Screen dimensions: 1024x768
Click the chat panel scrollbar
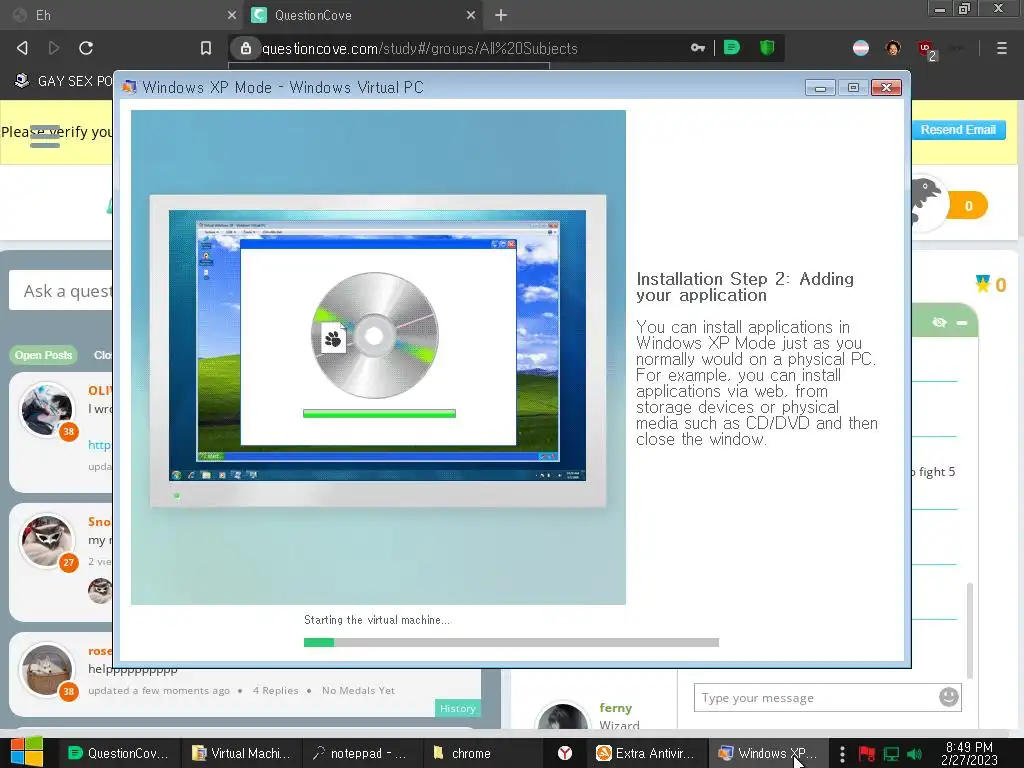coord(970,630)
